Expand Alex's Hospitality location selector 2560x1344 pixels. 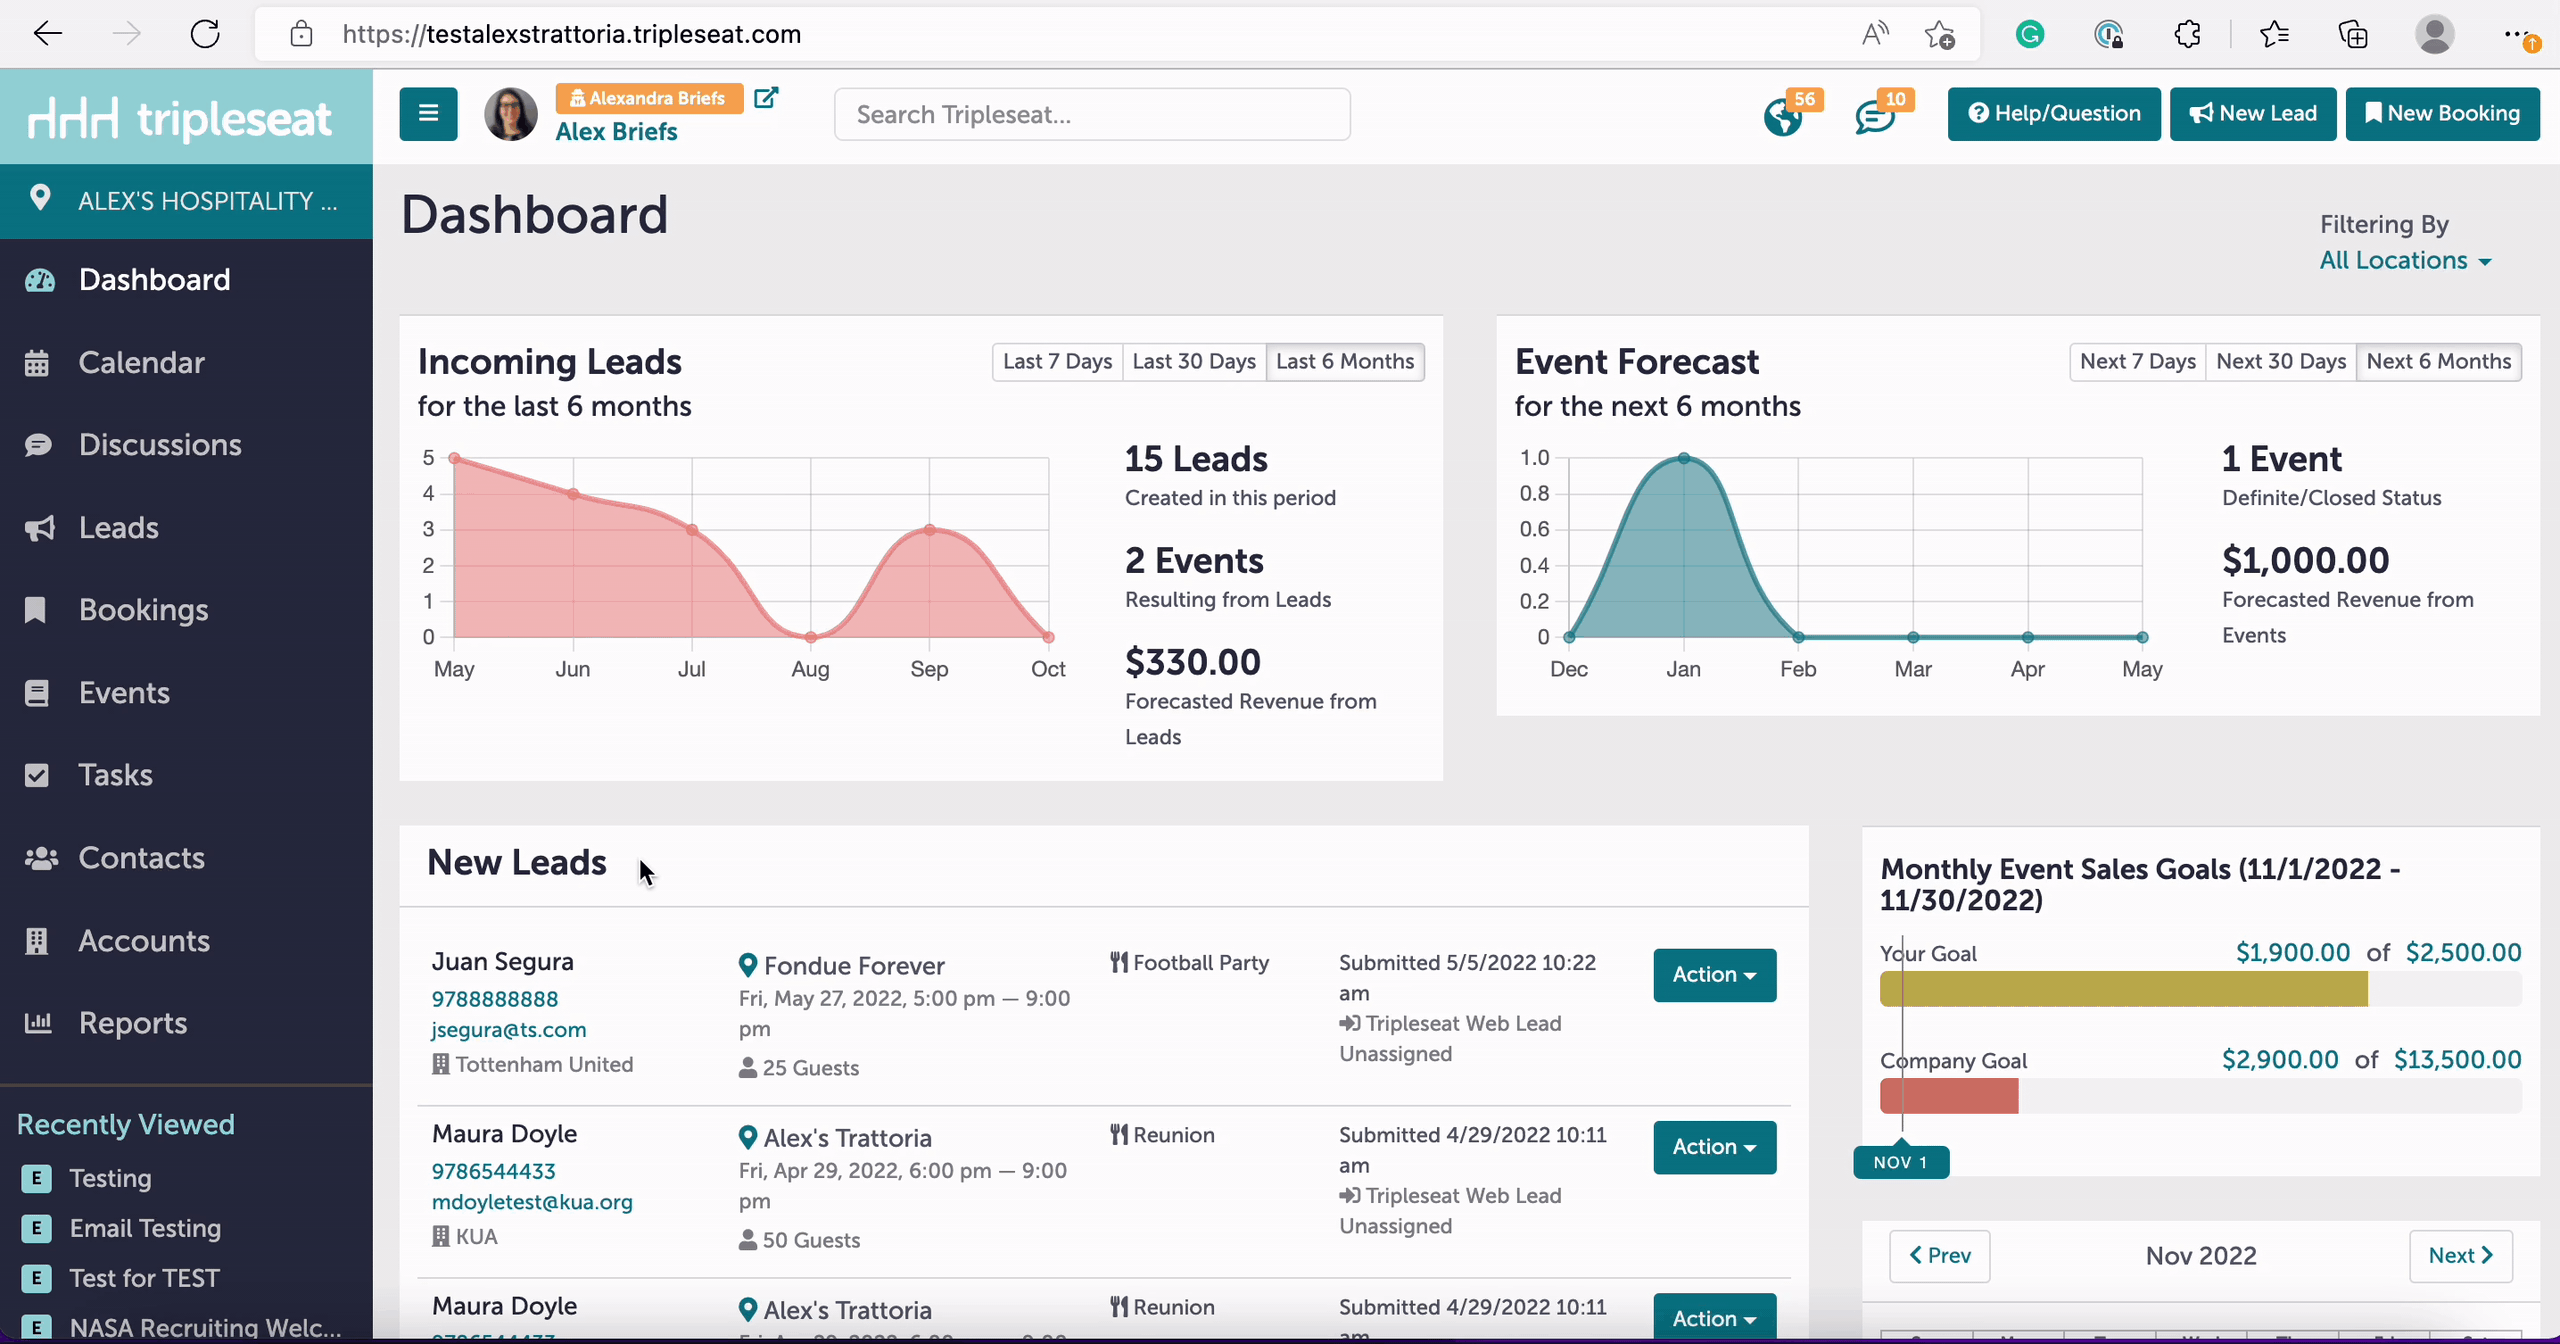(186, 200)
